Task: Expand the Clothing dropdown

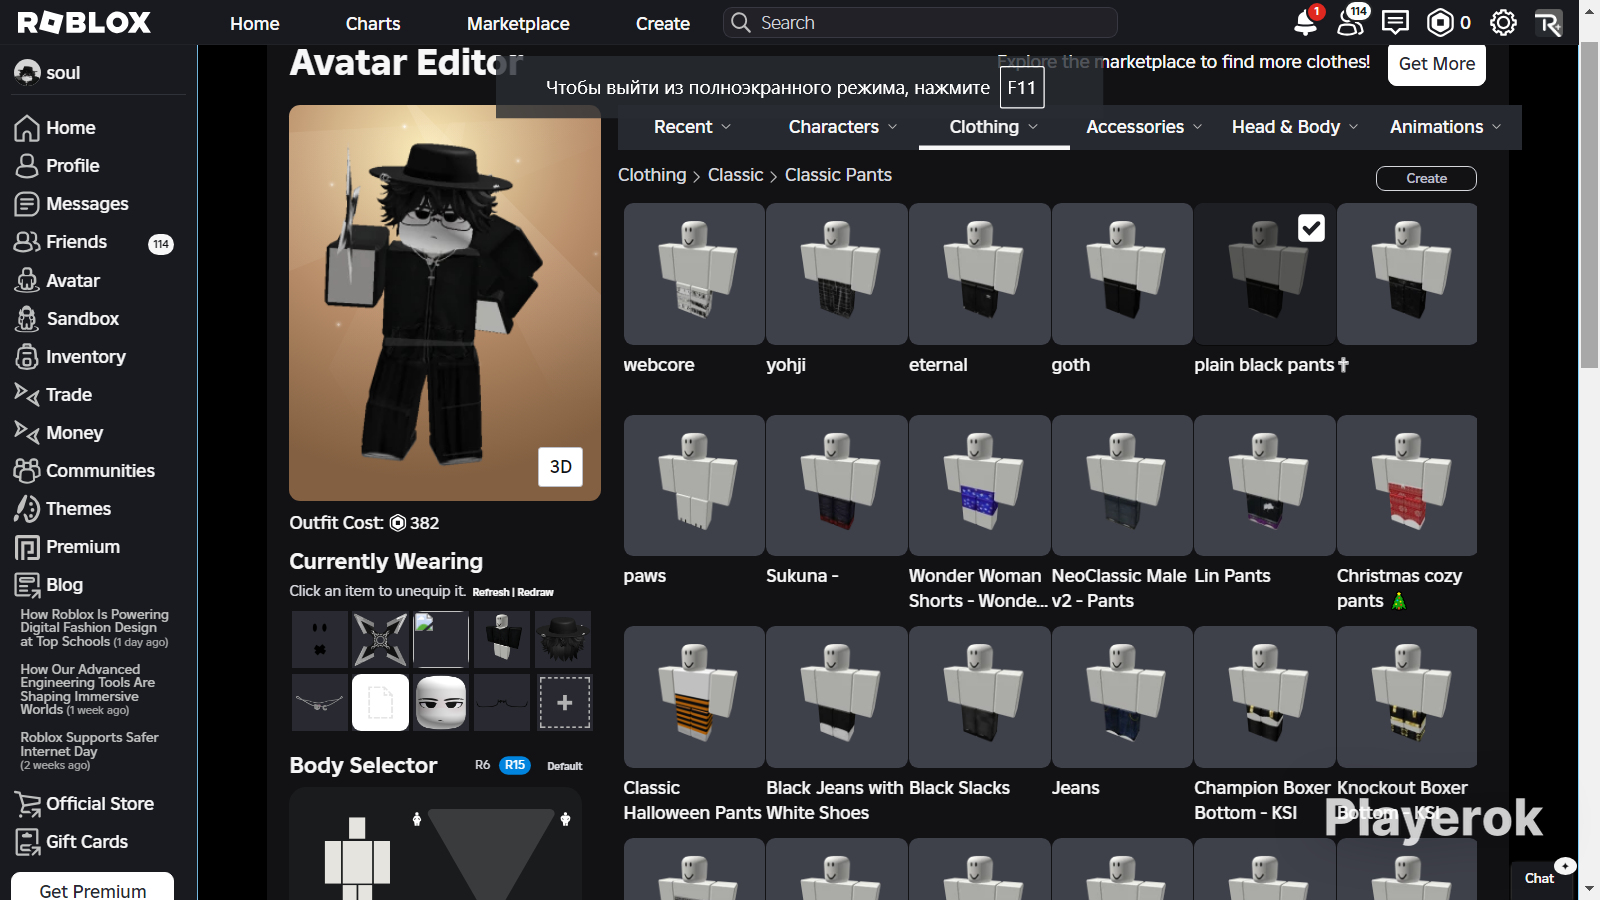Action: [x=994, y=127]
